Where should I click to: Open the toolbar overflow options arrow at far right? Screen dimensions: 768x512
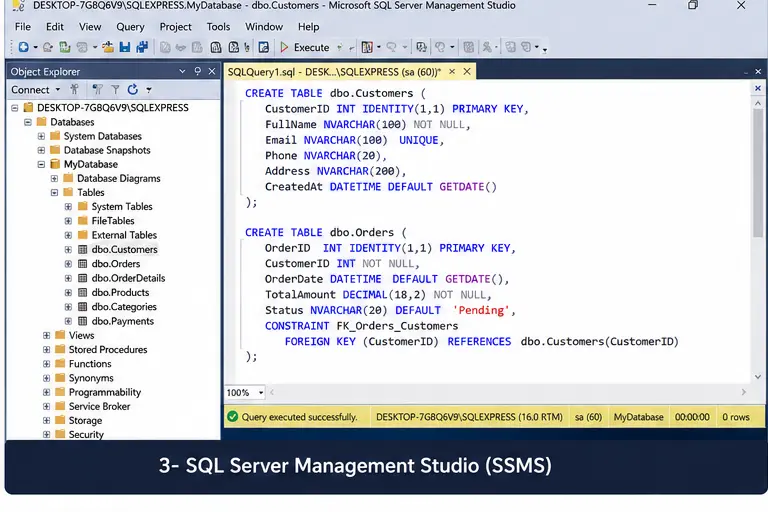point(544,49)
